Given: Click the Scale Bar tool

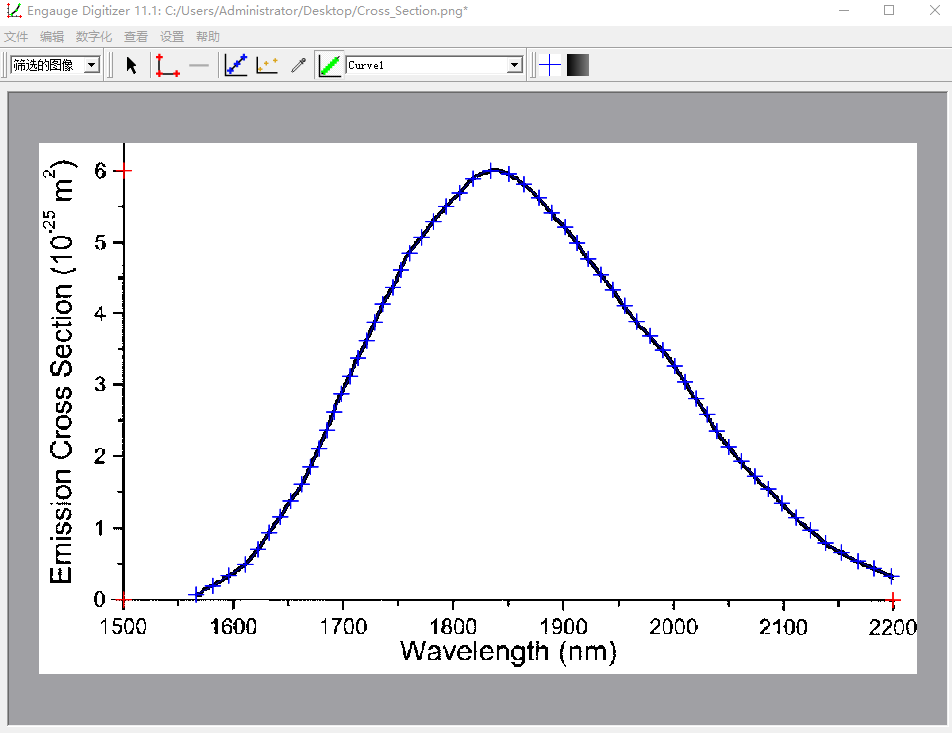Looking at the screenshot, I should point(200,65).
